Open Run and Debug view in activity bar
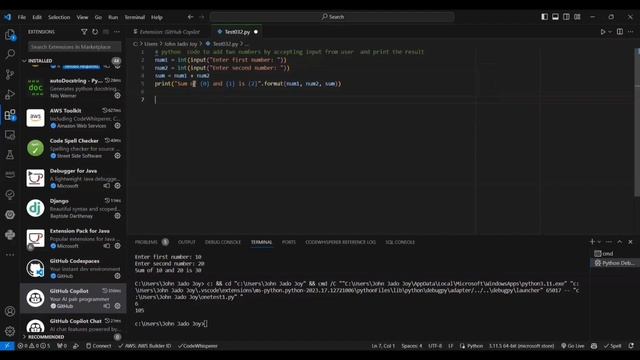This screenshot has width=640, height=360. coord(10,94)
